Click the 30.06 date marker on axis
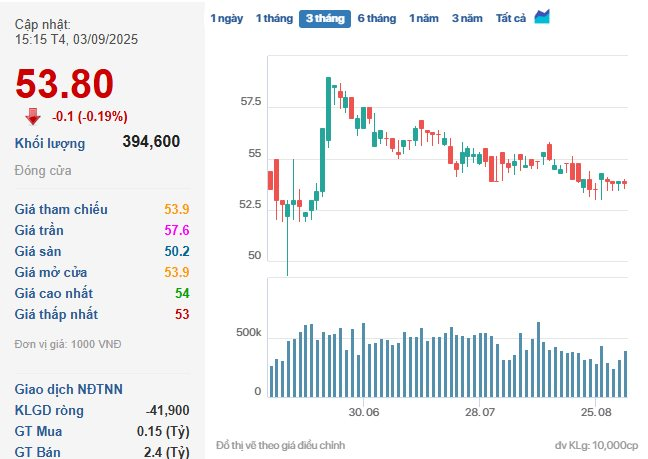Screen dimensions: 648x459 point(364,412)
